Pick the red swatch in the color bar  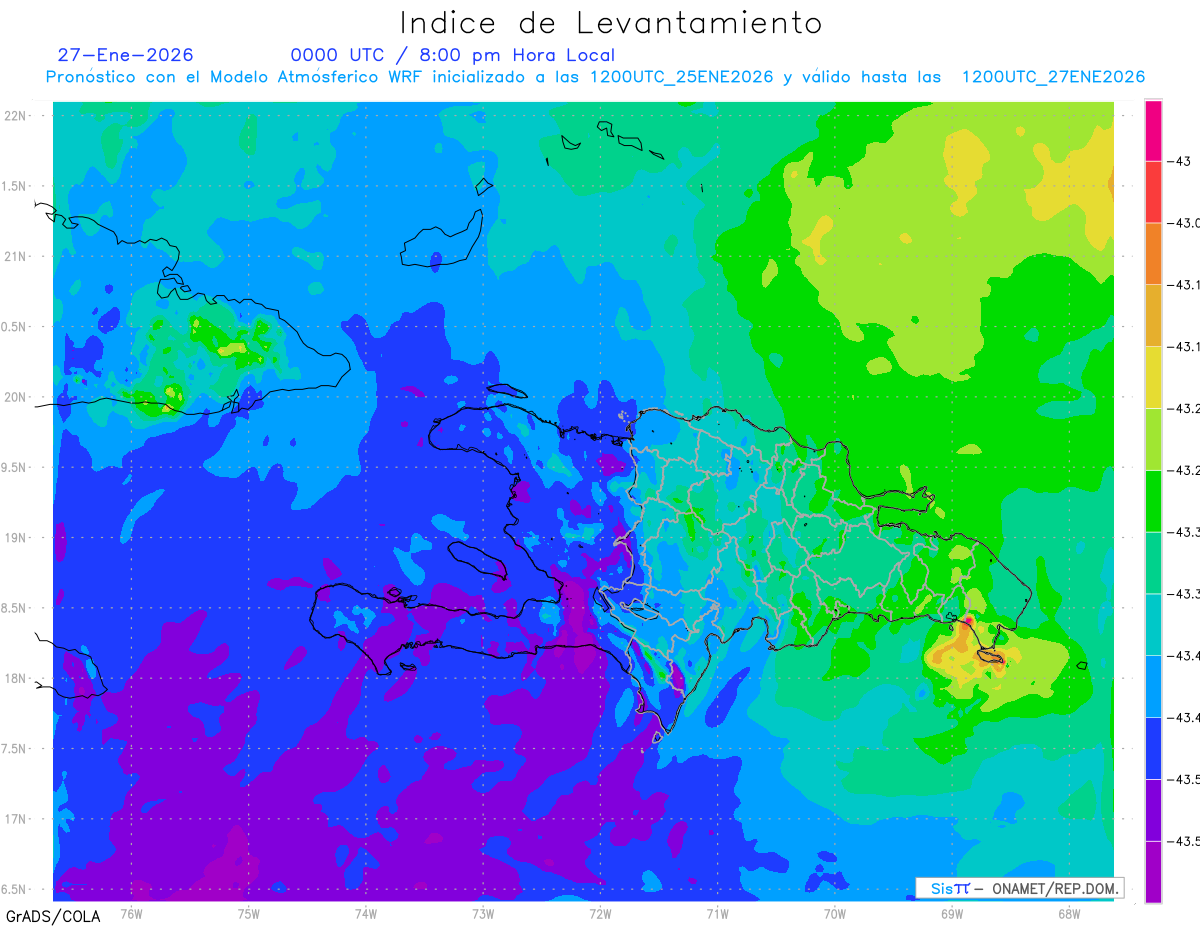click(1153, 192)
